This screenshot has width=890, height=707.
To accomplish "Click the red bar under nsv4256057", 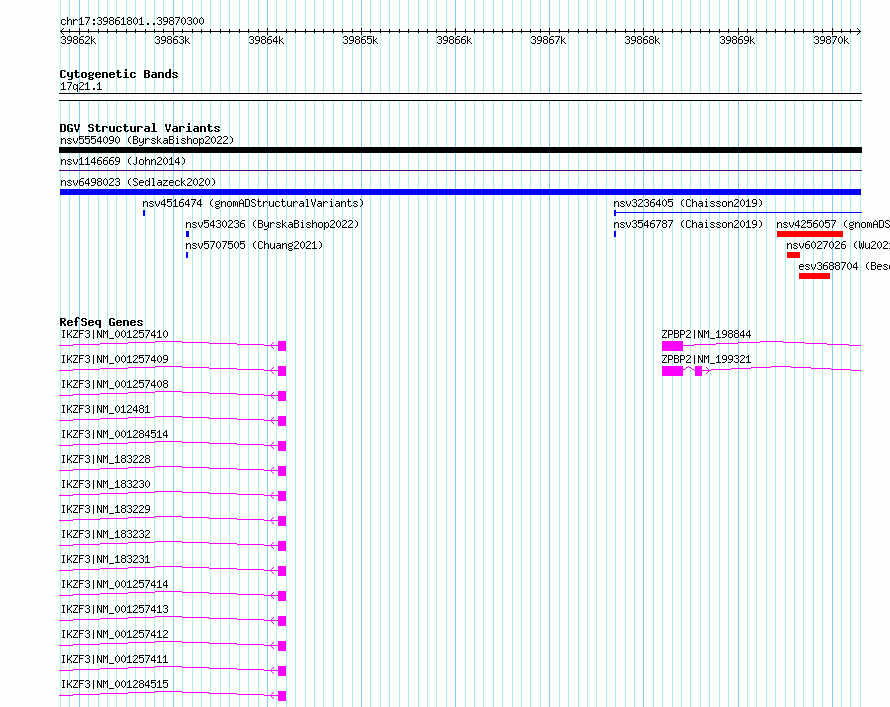I will [x=810, y=234].
